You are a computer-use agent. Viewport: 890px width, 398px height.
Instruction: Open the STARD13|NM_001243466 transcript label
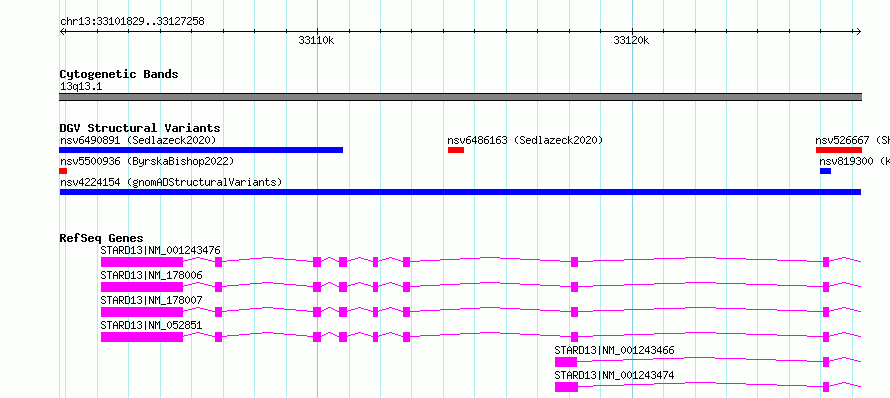click(615, 350)
